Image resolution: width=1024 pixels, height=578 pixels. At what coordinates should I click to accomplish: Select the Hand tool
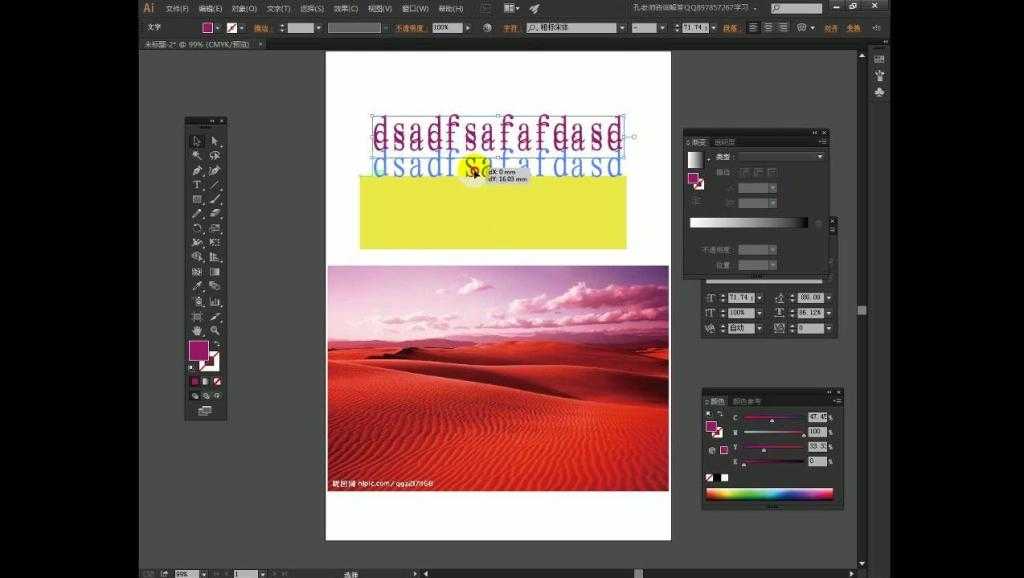pyautogui.click(x=197, y=330)
